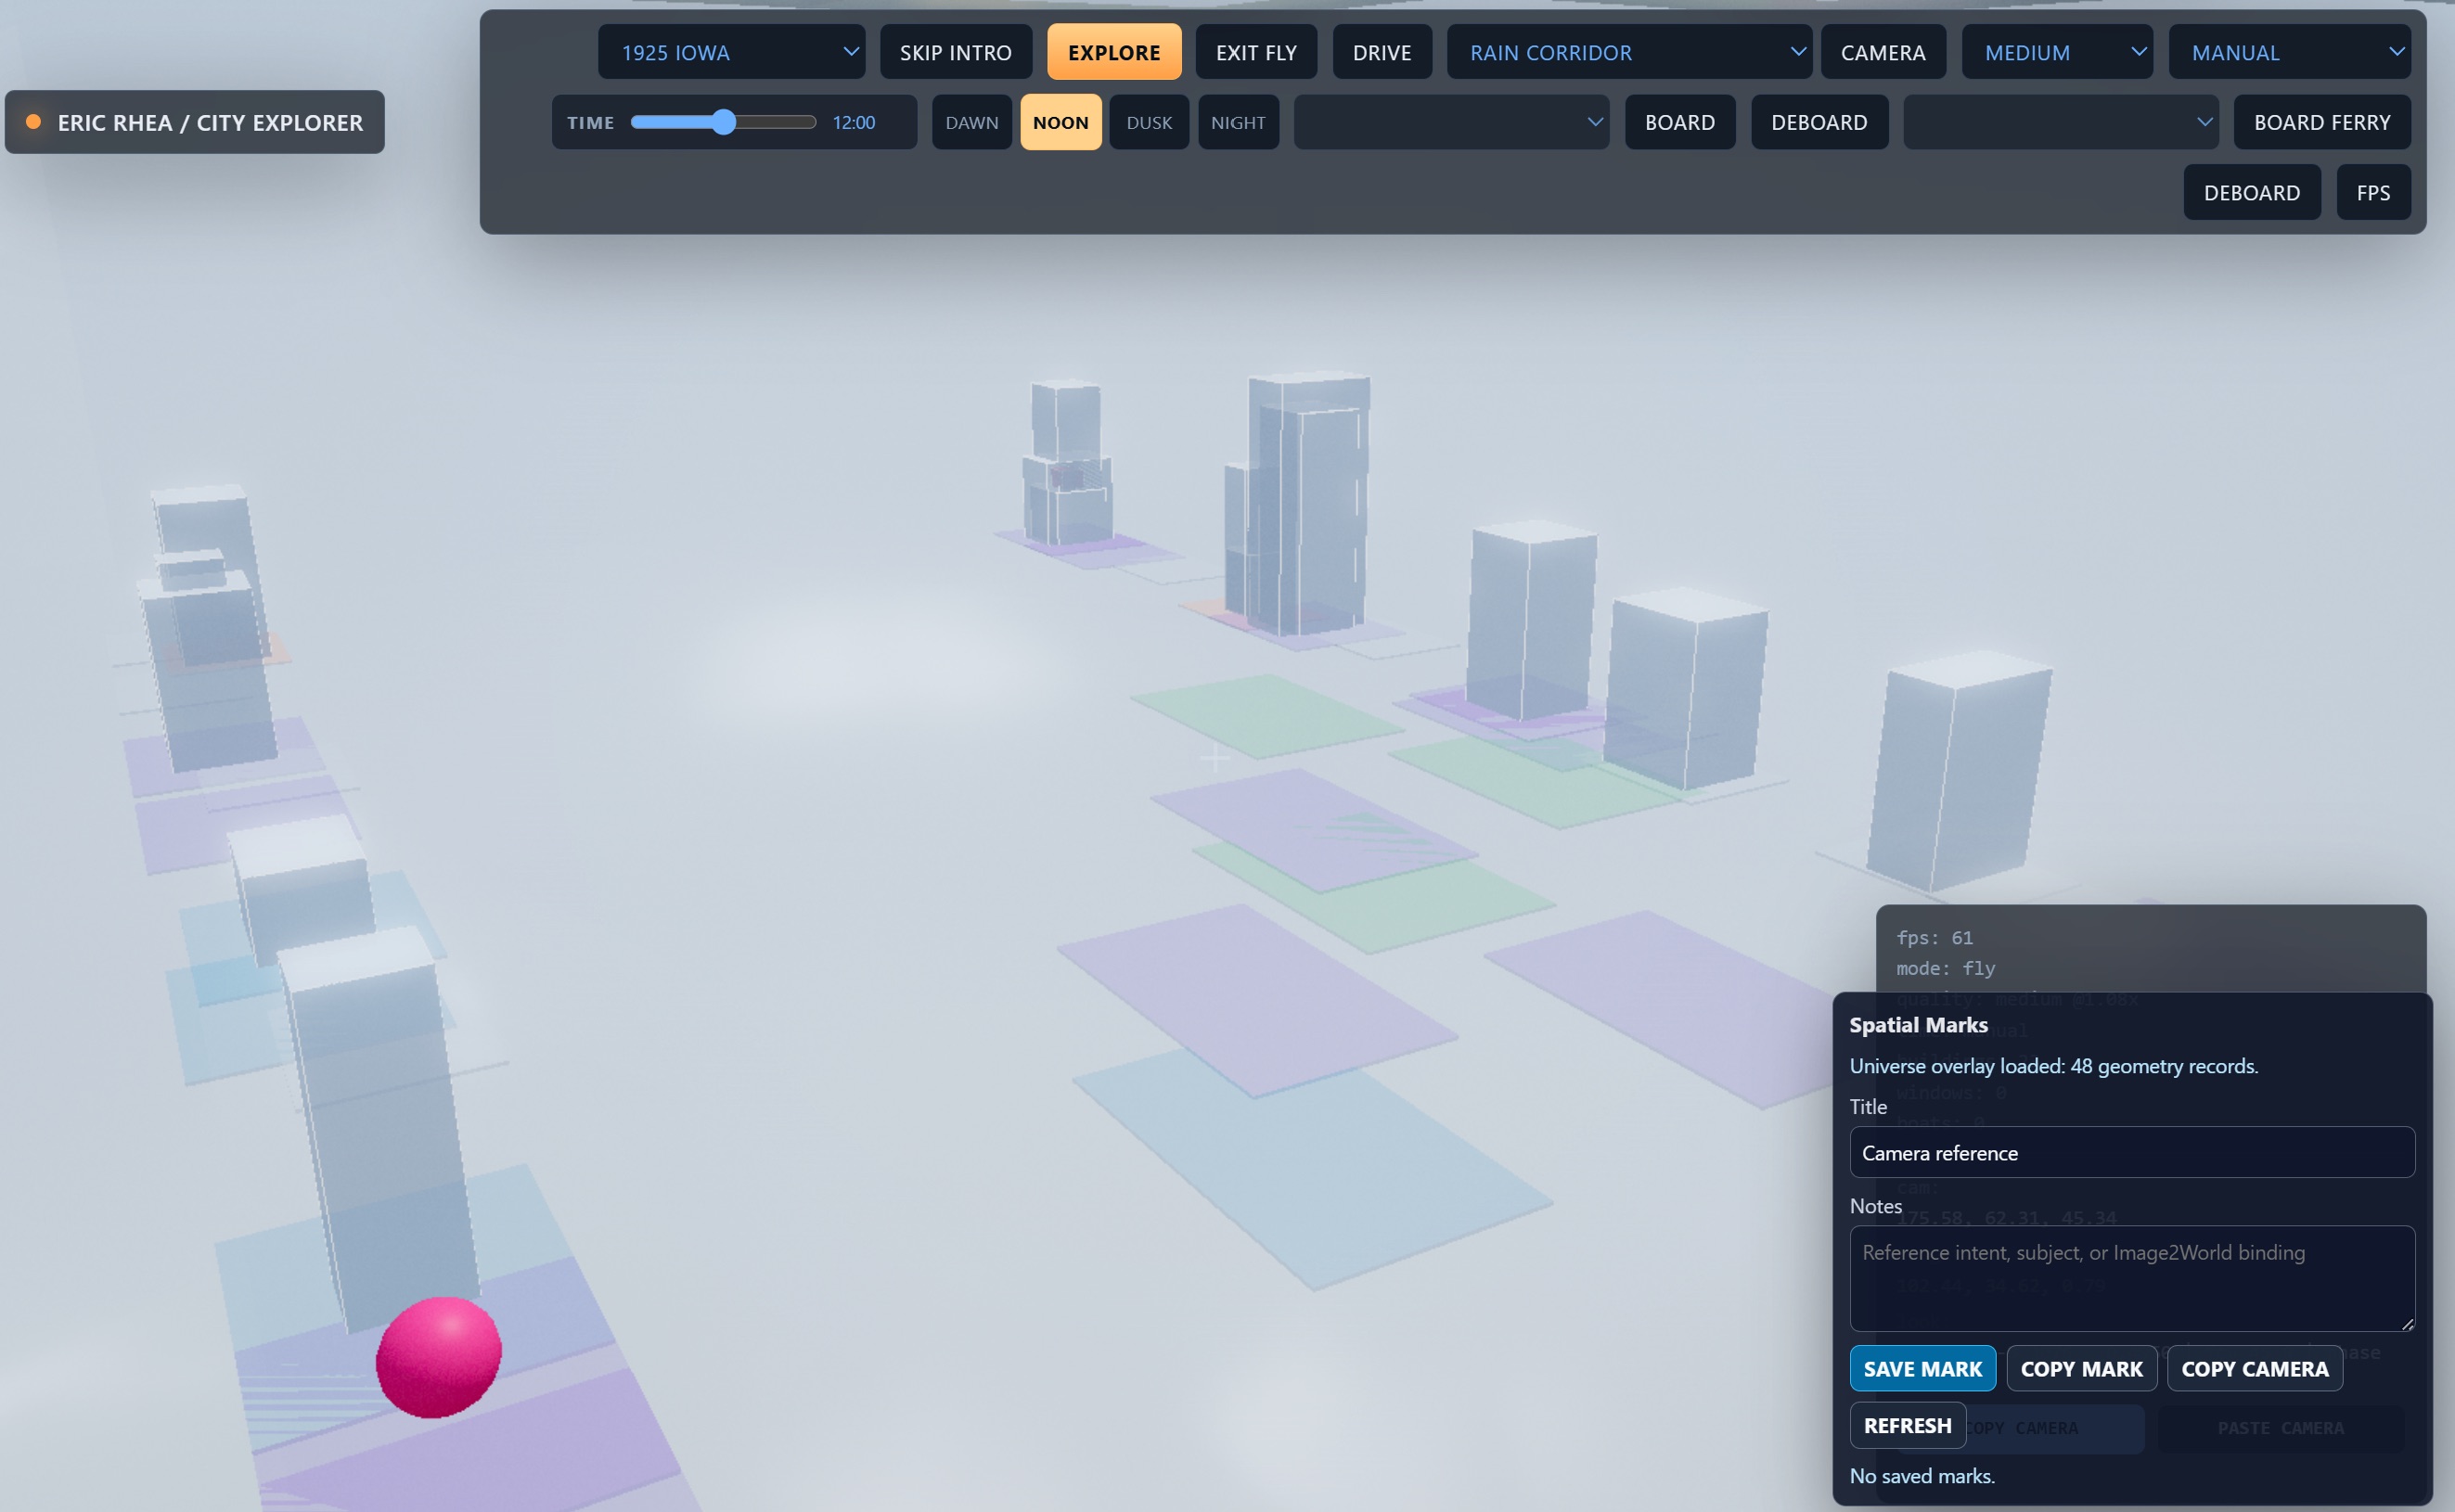
Task: Click the BOARD button
Action: click(1680, 122)
